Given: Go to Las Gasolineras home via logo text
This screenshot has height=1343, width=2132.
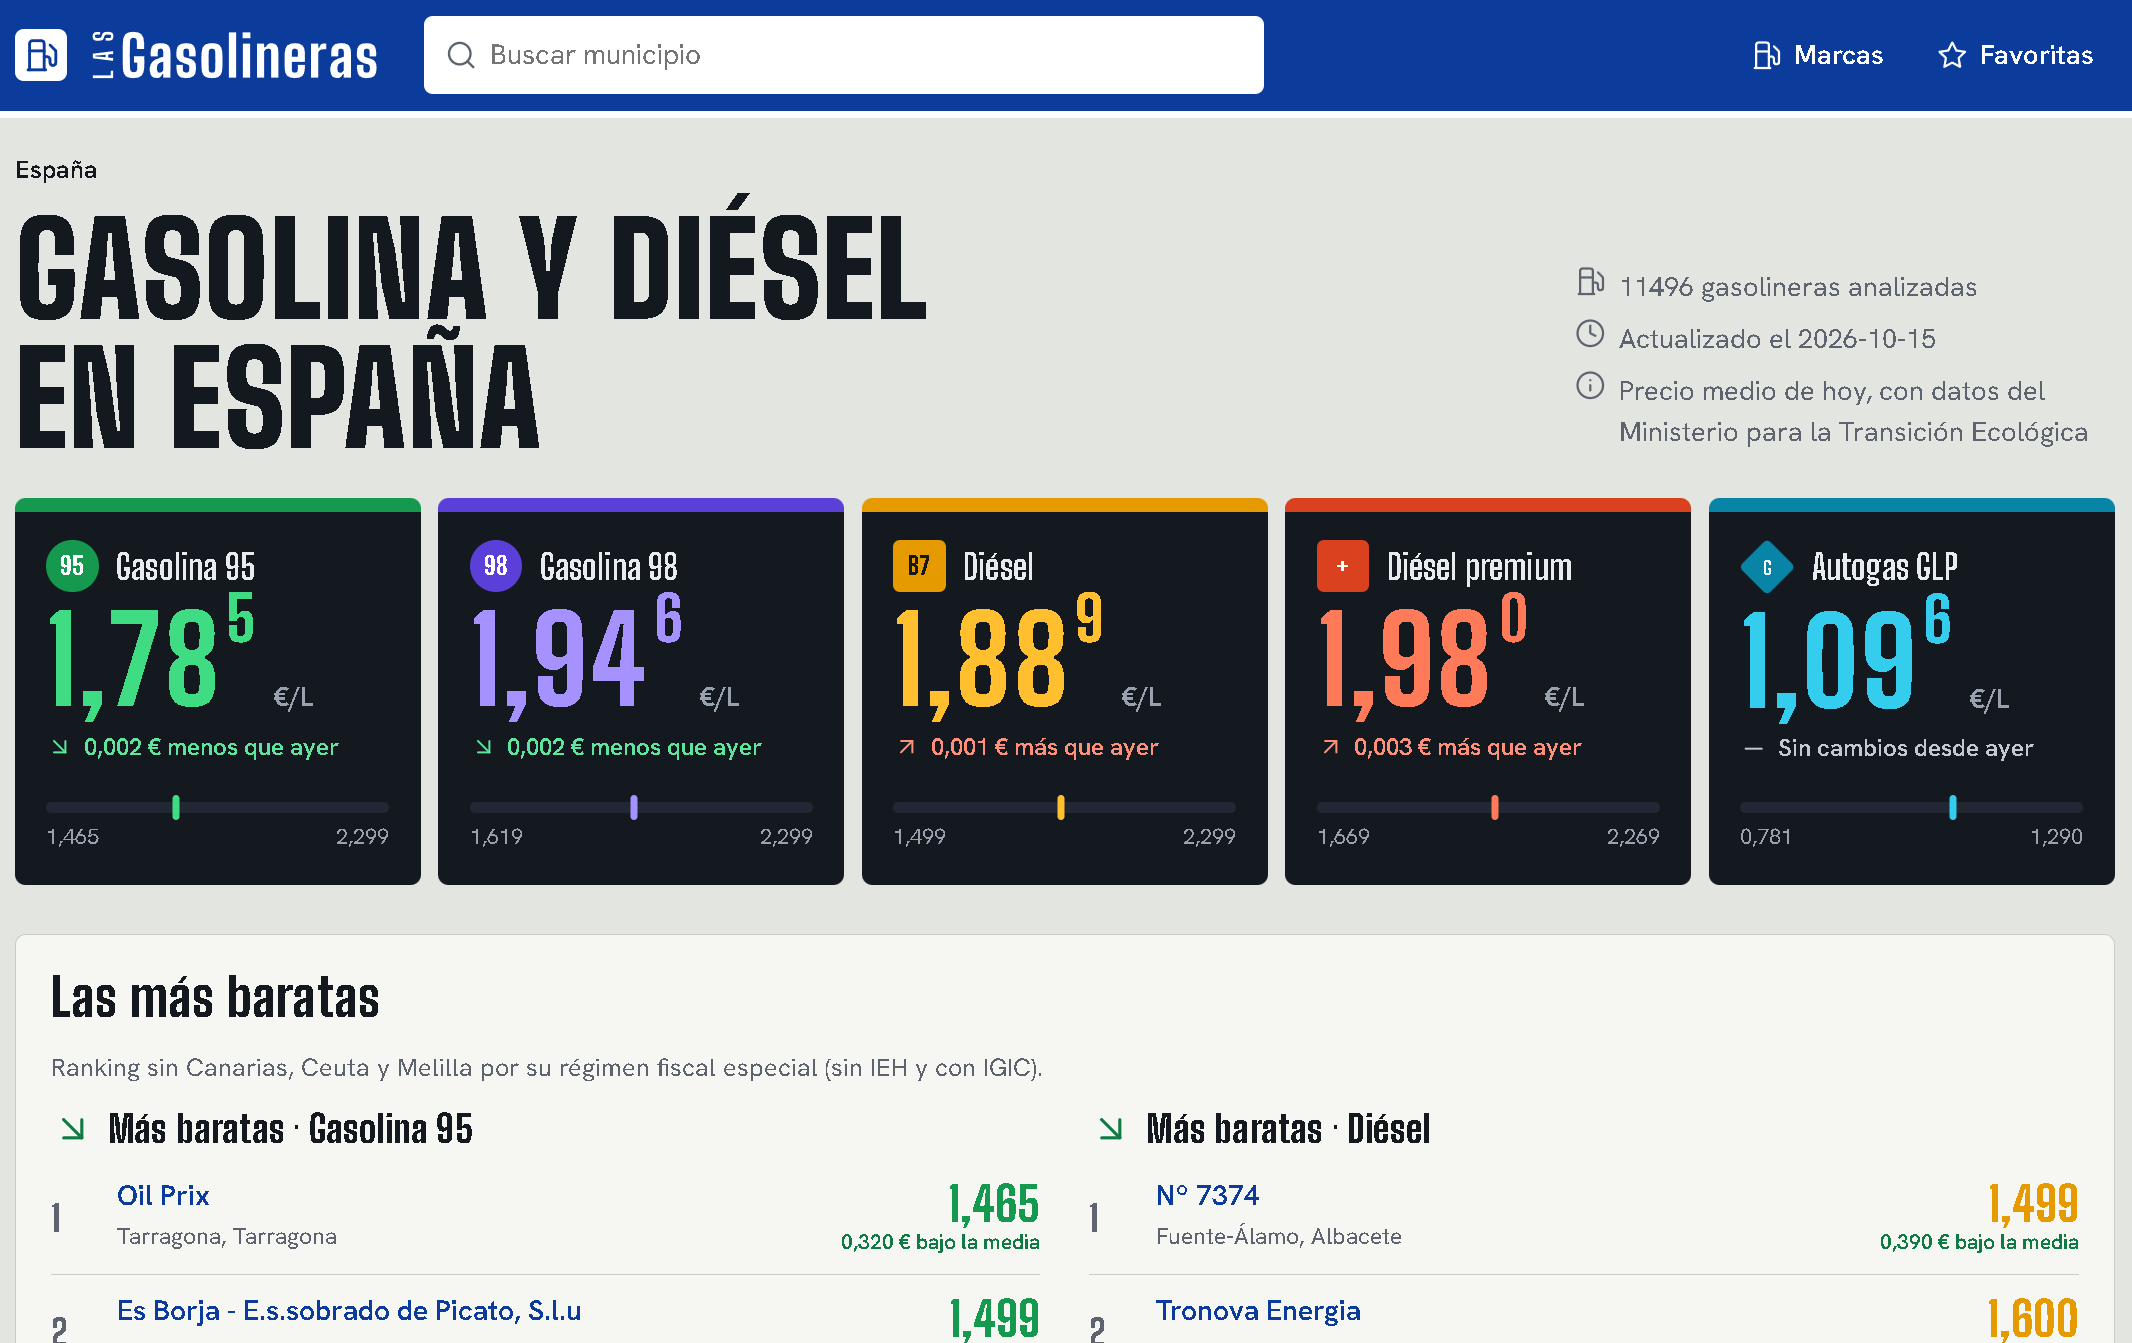Looking at the screenshot, I should pyautogui.click(x=235, y=55).
